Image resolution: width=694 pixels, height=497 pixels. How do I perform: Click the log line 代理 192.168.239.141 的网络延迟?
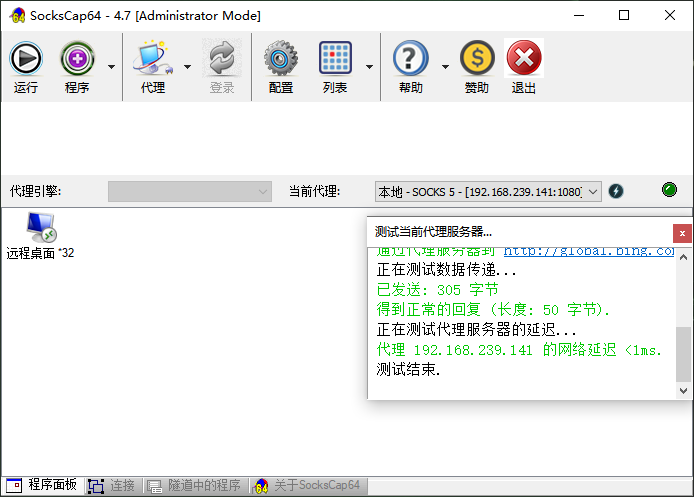pos(519,350)
